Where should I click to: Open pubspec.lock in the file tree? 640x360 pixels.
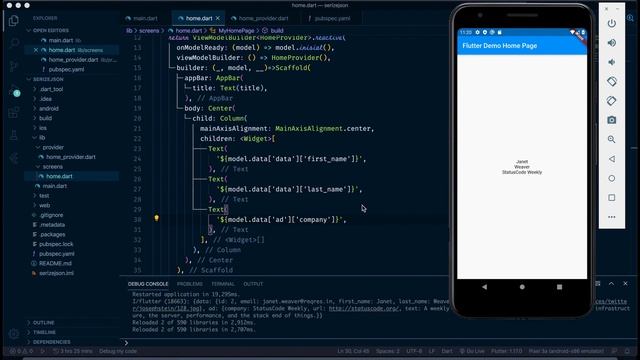(x=56, y=244)
